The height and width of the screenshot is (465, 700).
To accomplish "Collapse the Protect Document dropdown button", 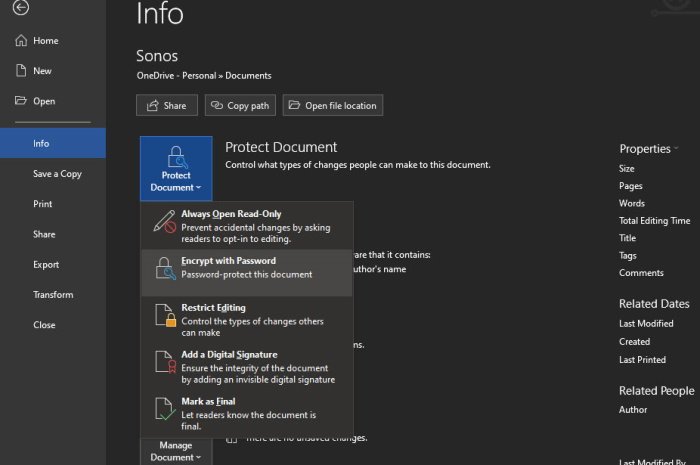I will tap(176, 169).
